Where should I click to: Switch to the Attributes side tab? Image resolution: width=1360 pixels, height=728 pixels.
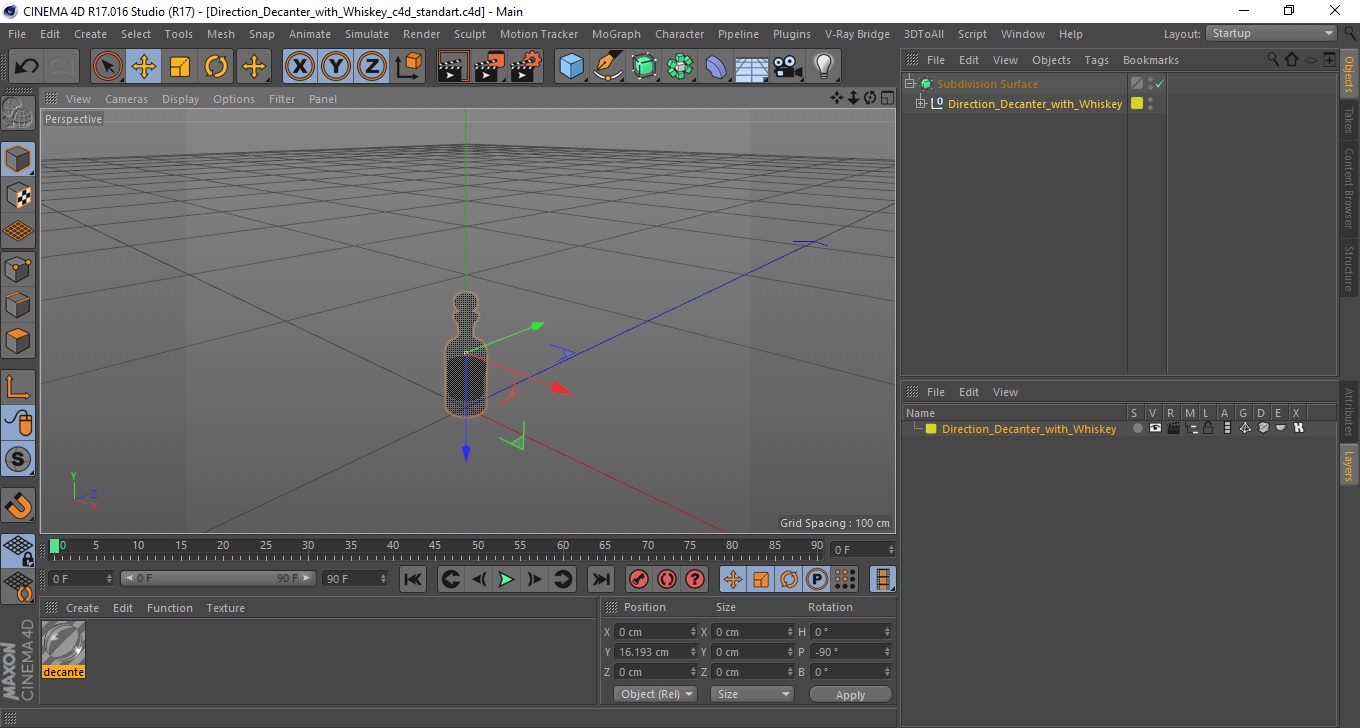pos(1349,412)
